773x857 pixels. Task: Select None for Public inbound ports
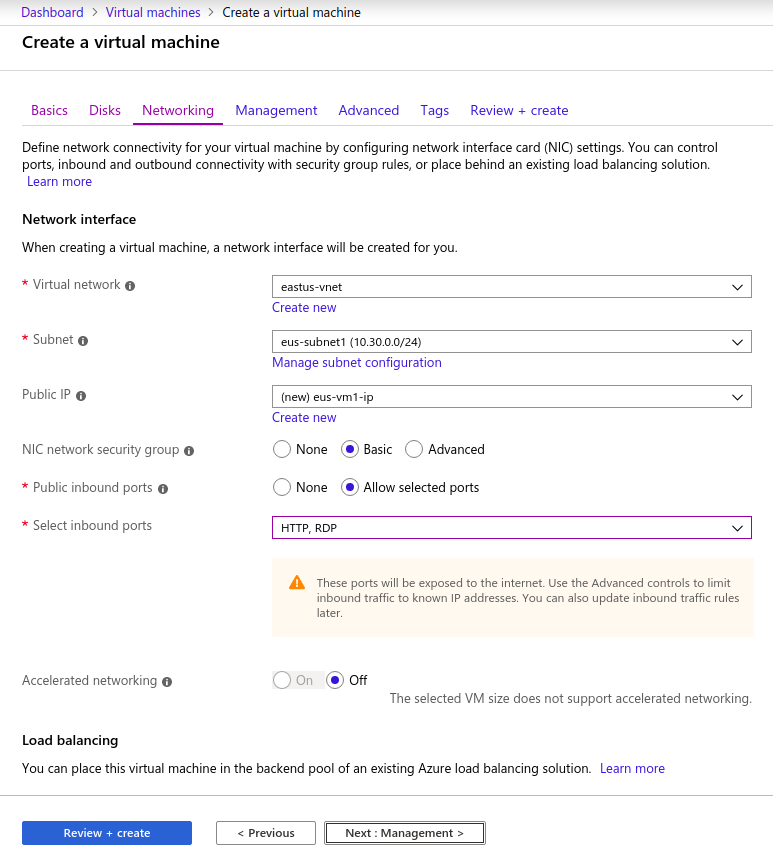click(x=282, y=488)
